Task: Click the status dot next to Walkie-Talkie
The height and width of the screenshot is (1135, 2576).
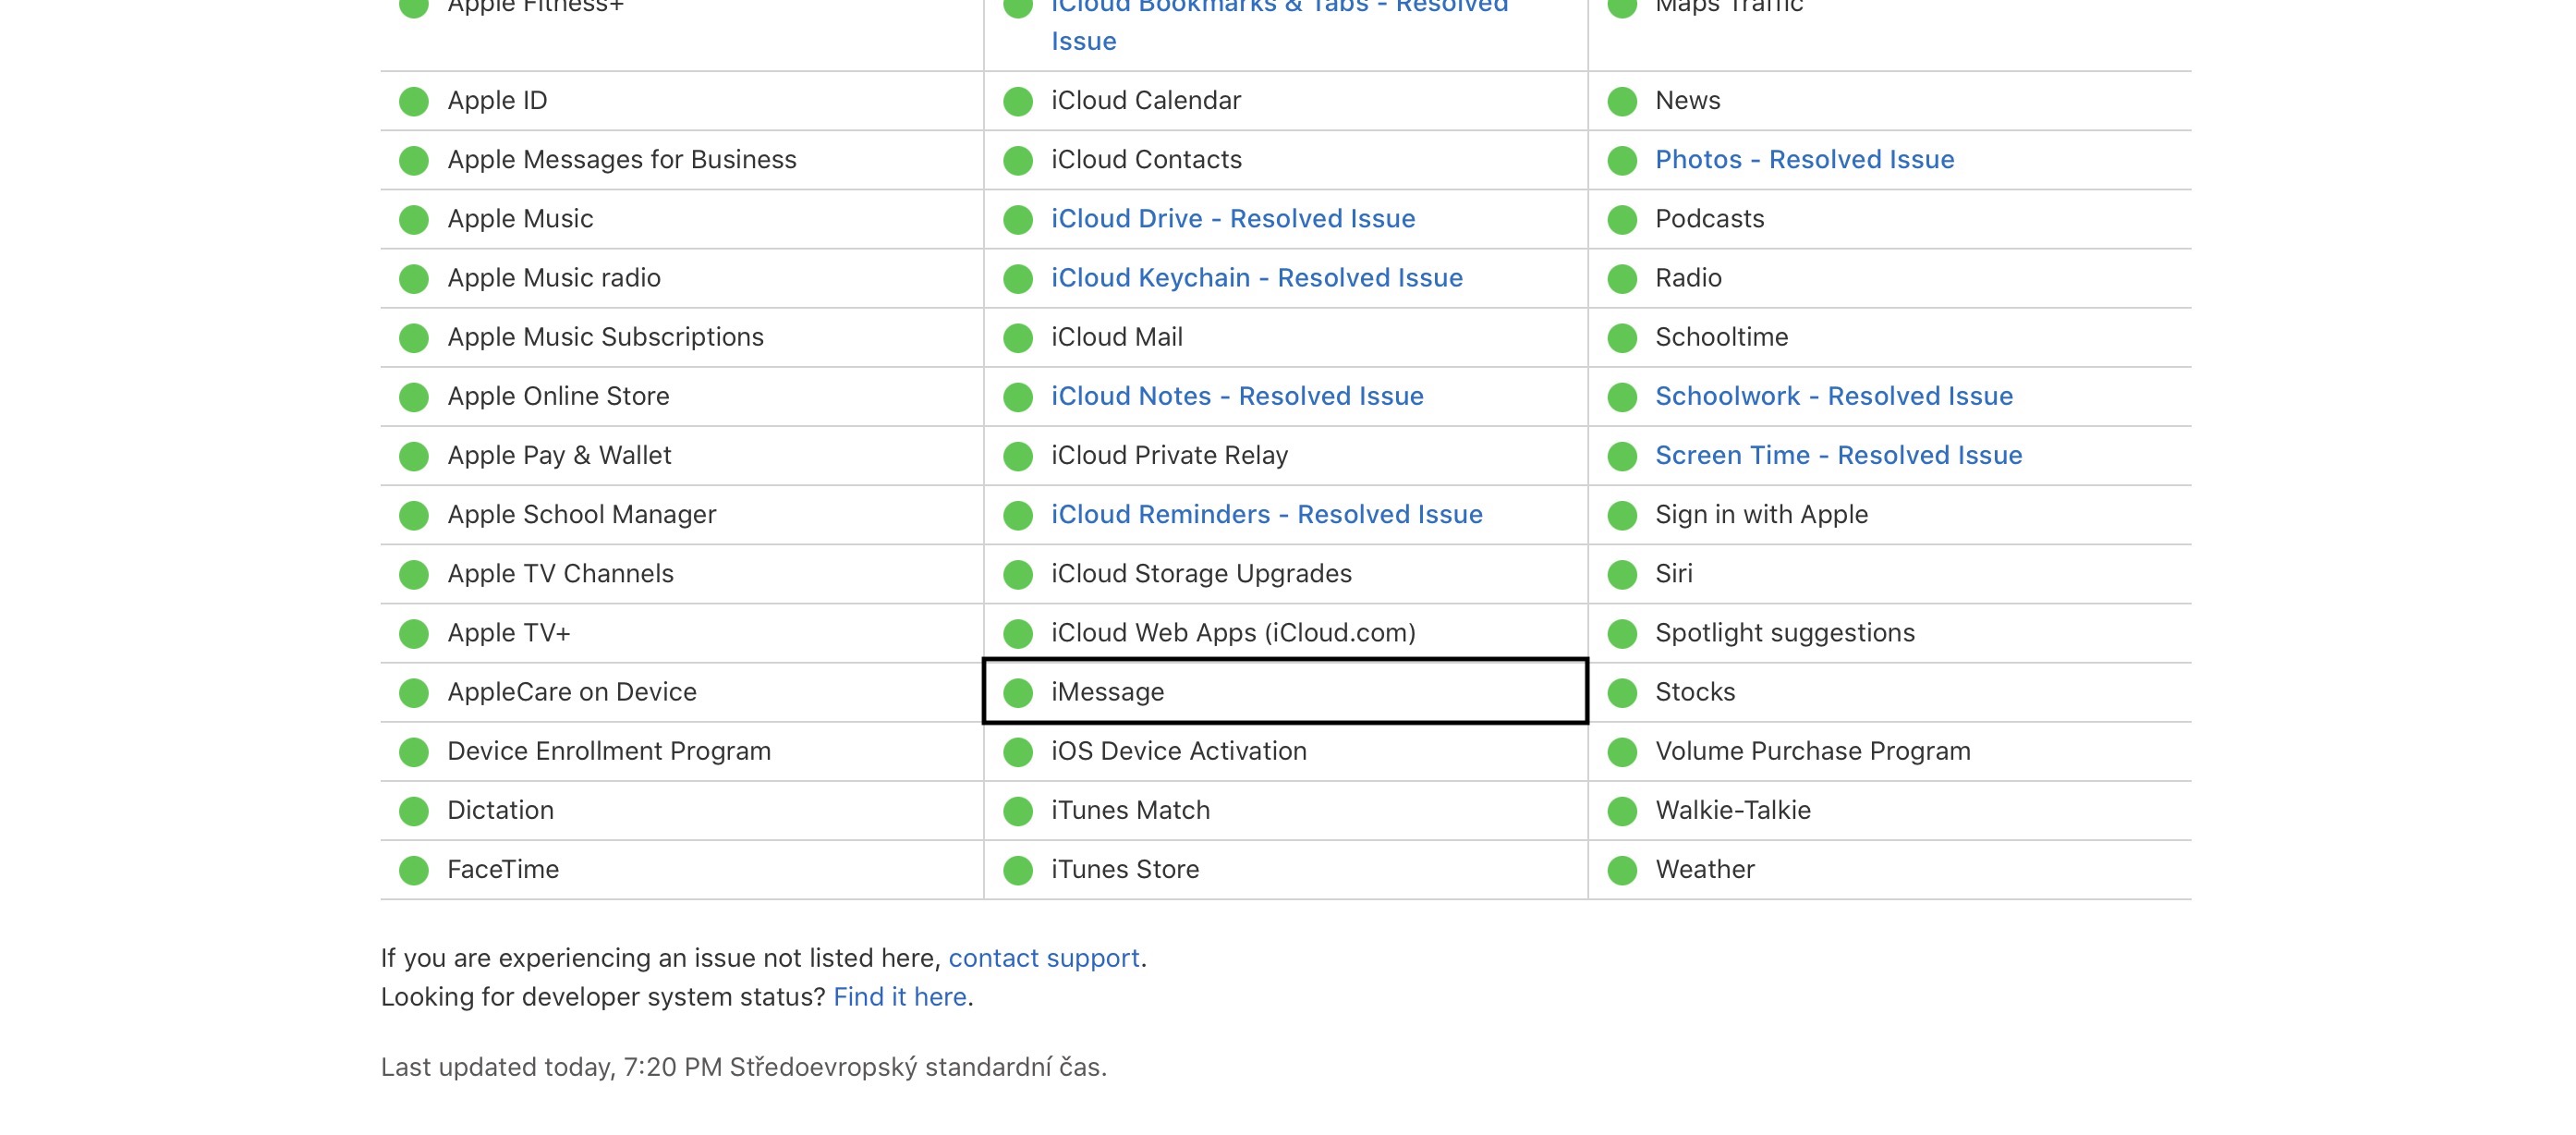Action: tap(1622, 811)
